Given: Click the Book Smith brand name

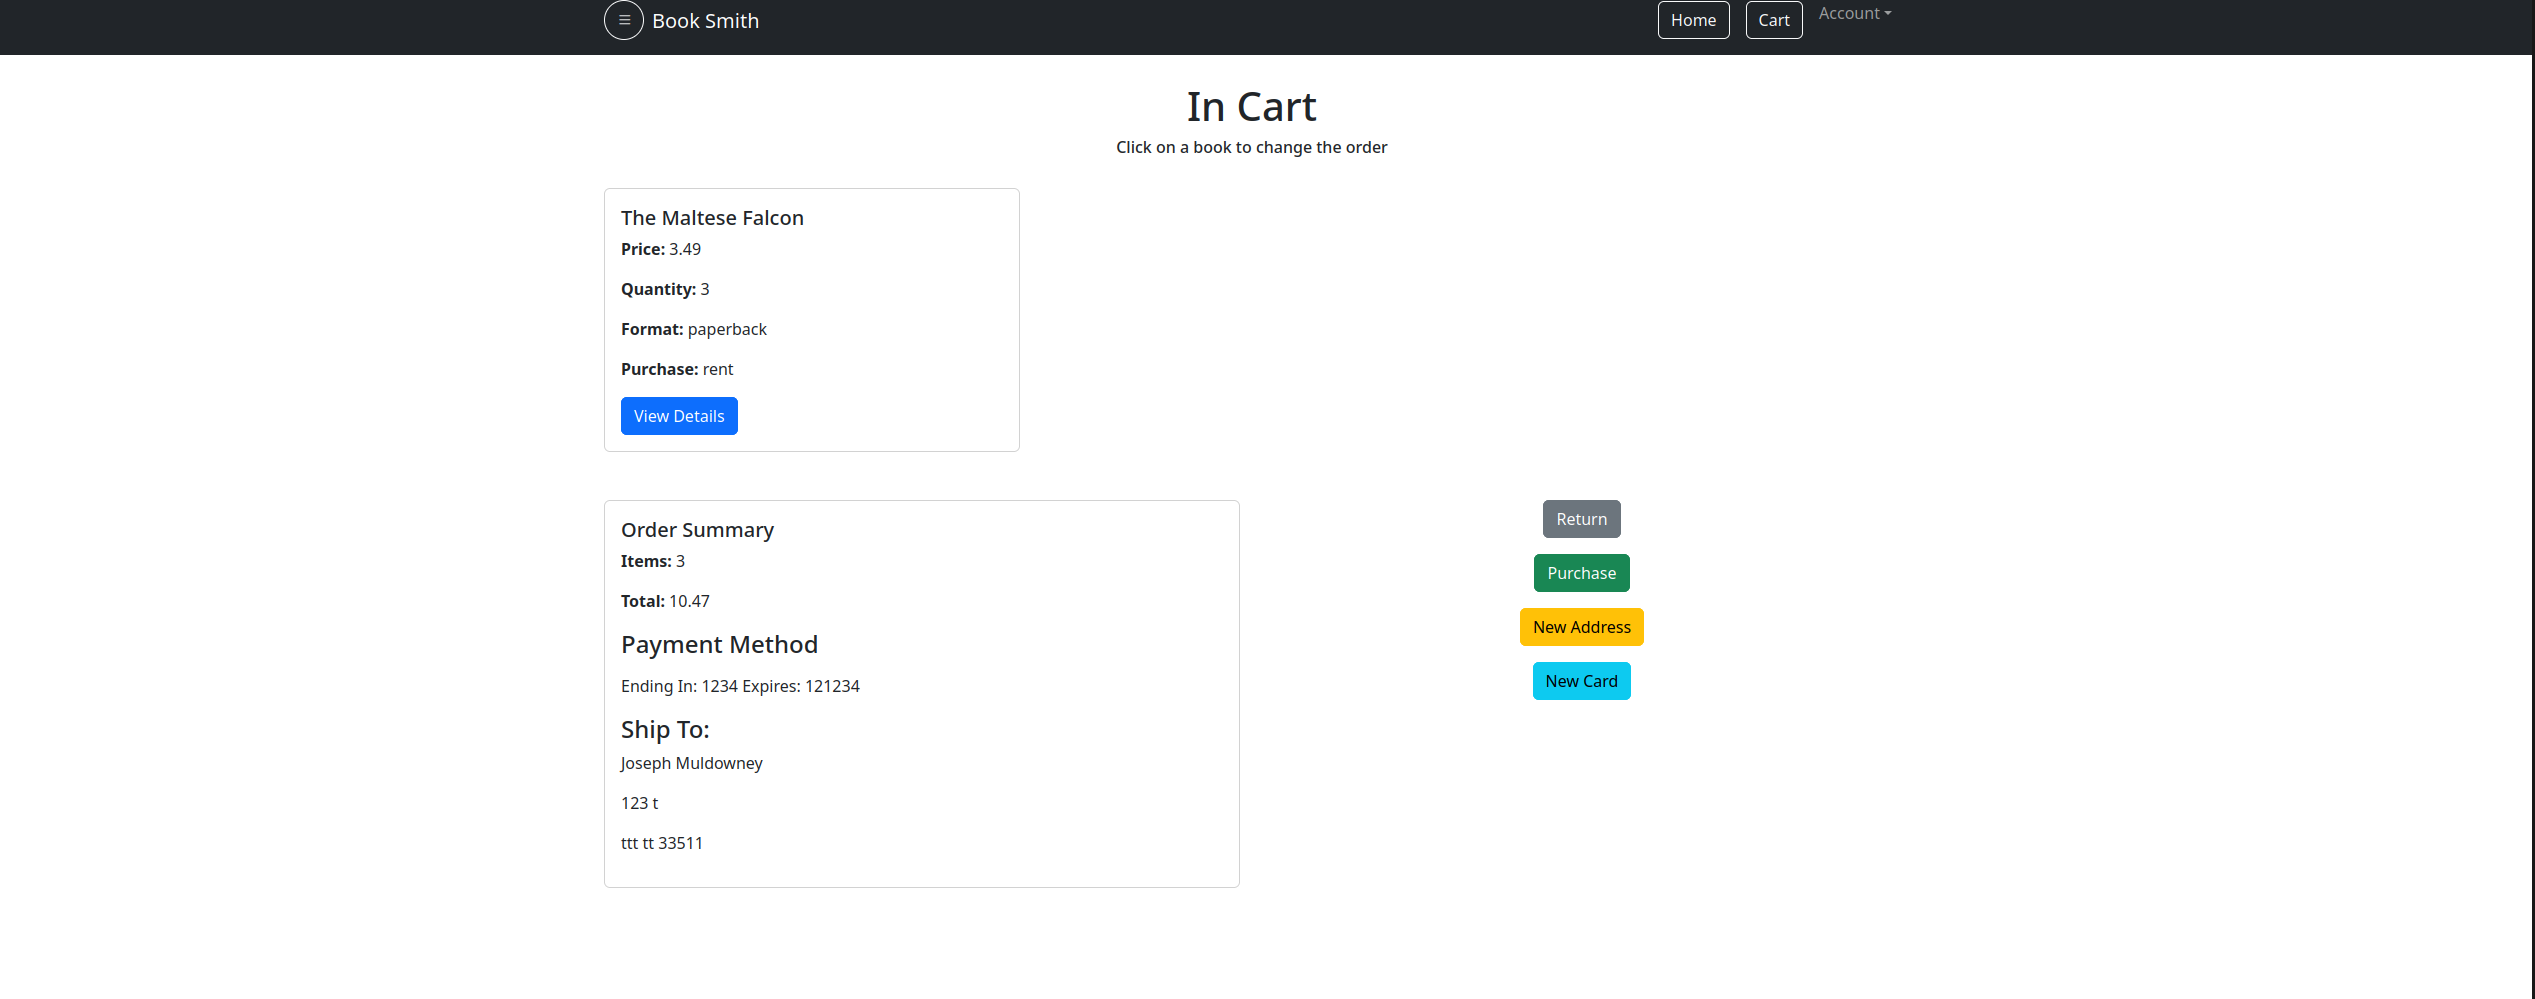Looking at the screenshot, I should click(705, 21).
